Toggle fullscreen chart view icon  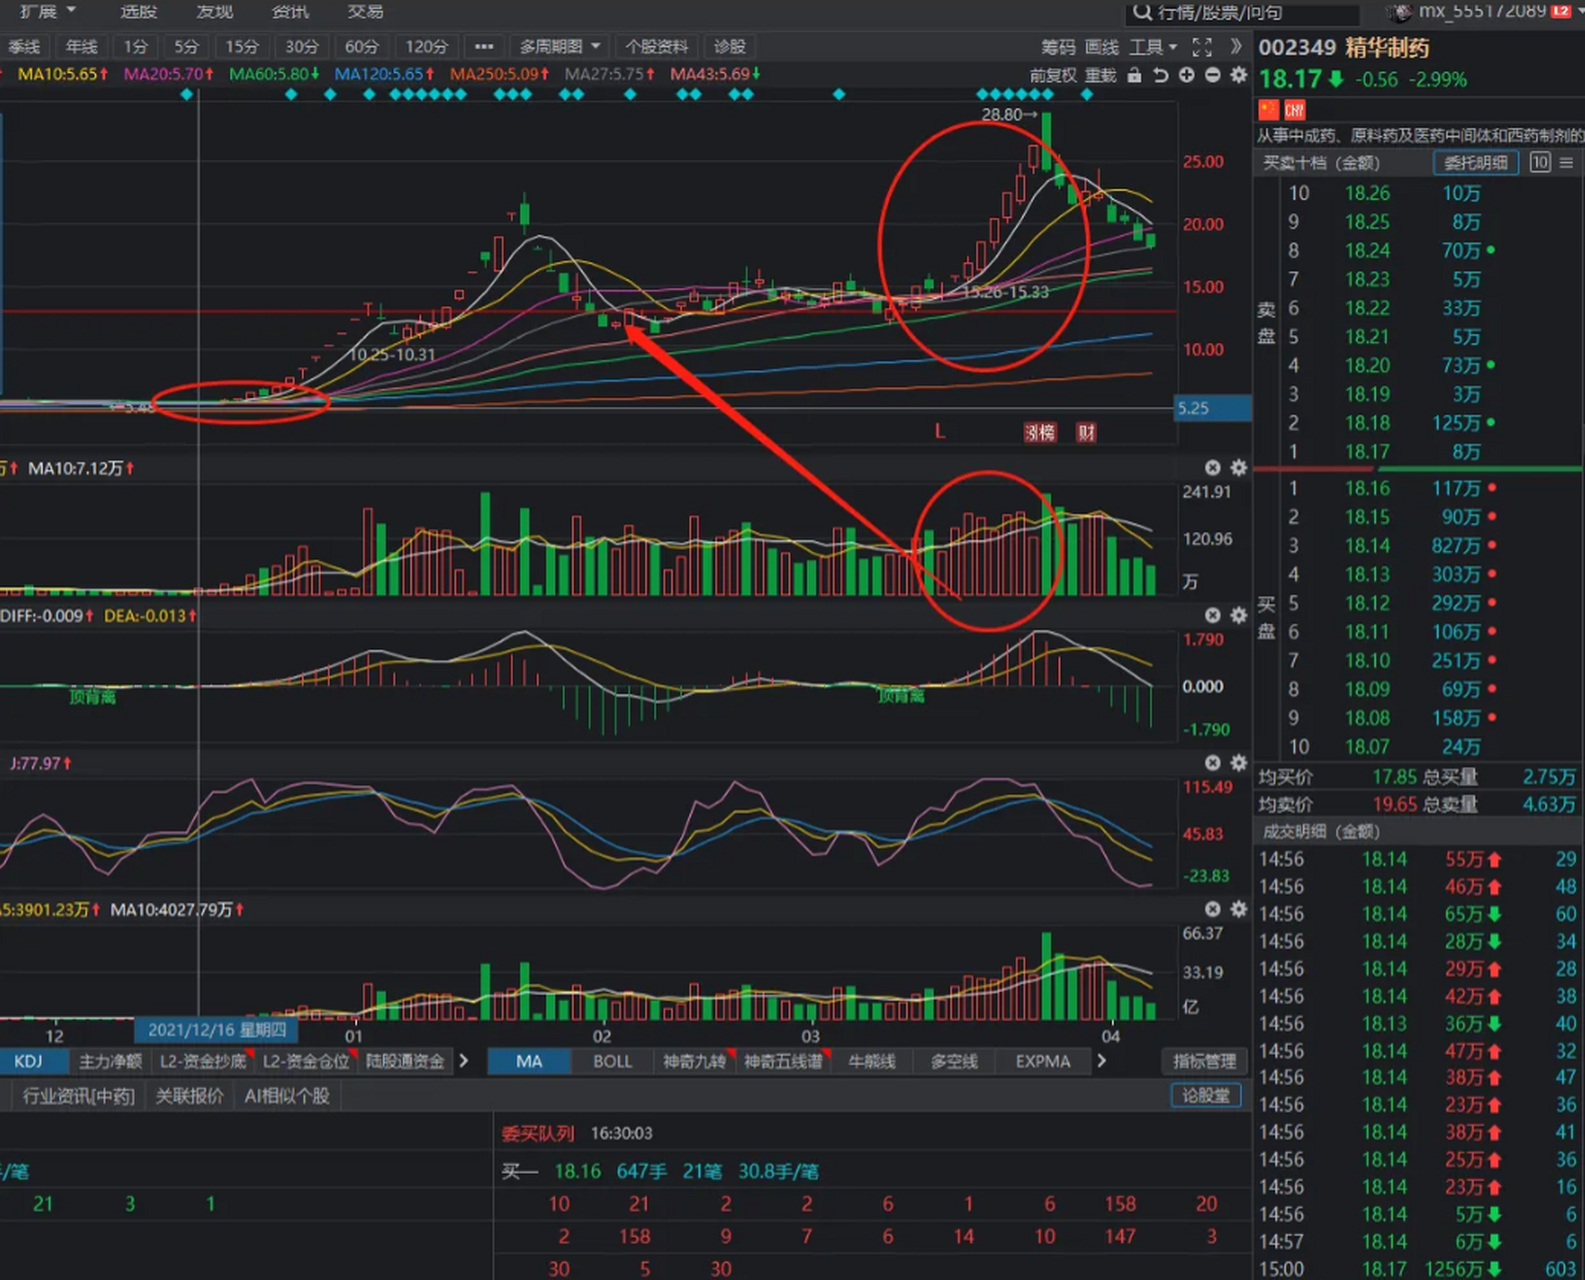tap(1203, 47)
